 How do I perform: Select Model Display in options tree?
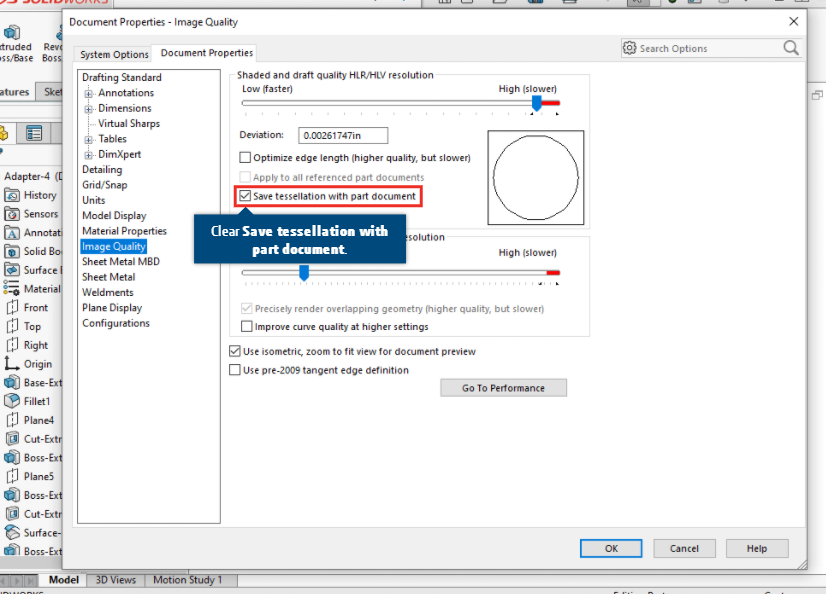[114, 215]
